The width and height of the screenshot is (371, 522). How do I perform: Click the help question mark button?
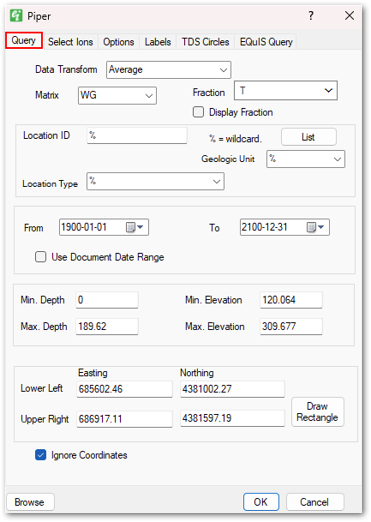(x=311, y=15)
